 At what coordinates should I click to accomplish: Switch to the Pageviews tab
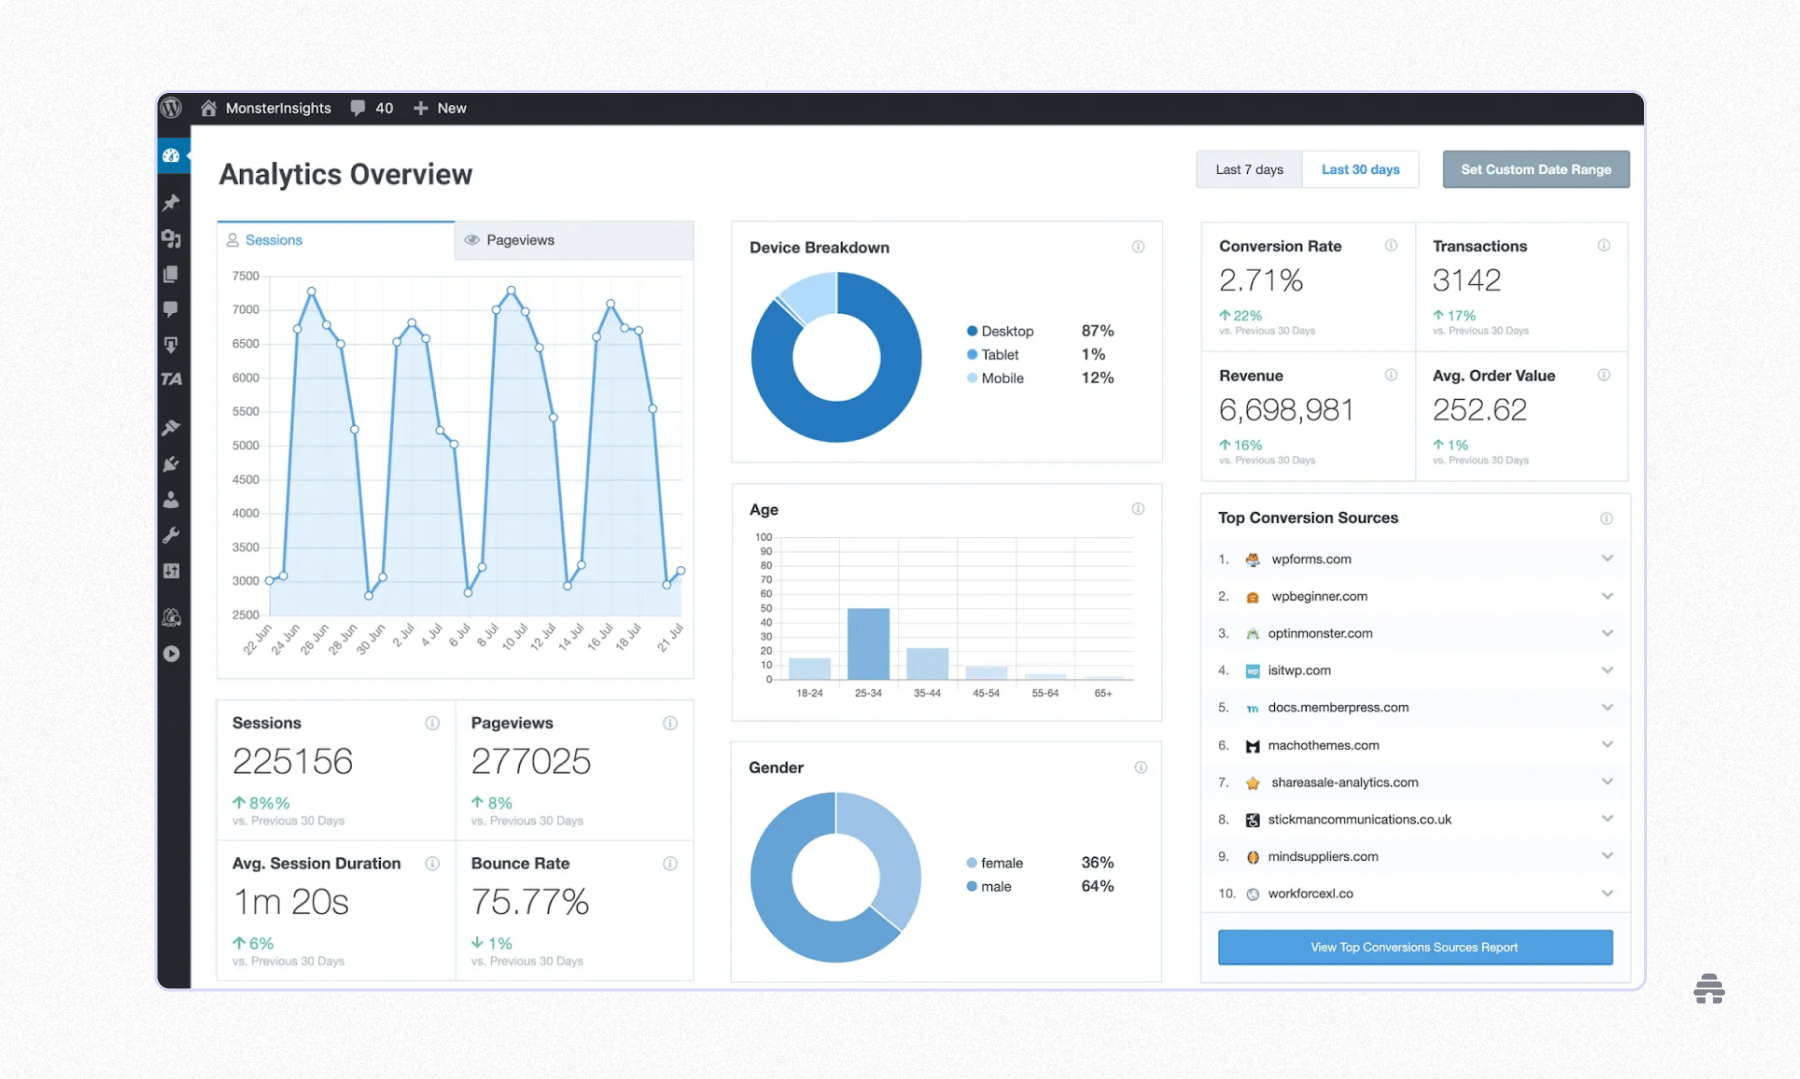coord(574,240)
